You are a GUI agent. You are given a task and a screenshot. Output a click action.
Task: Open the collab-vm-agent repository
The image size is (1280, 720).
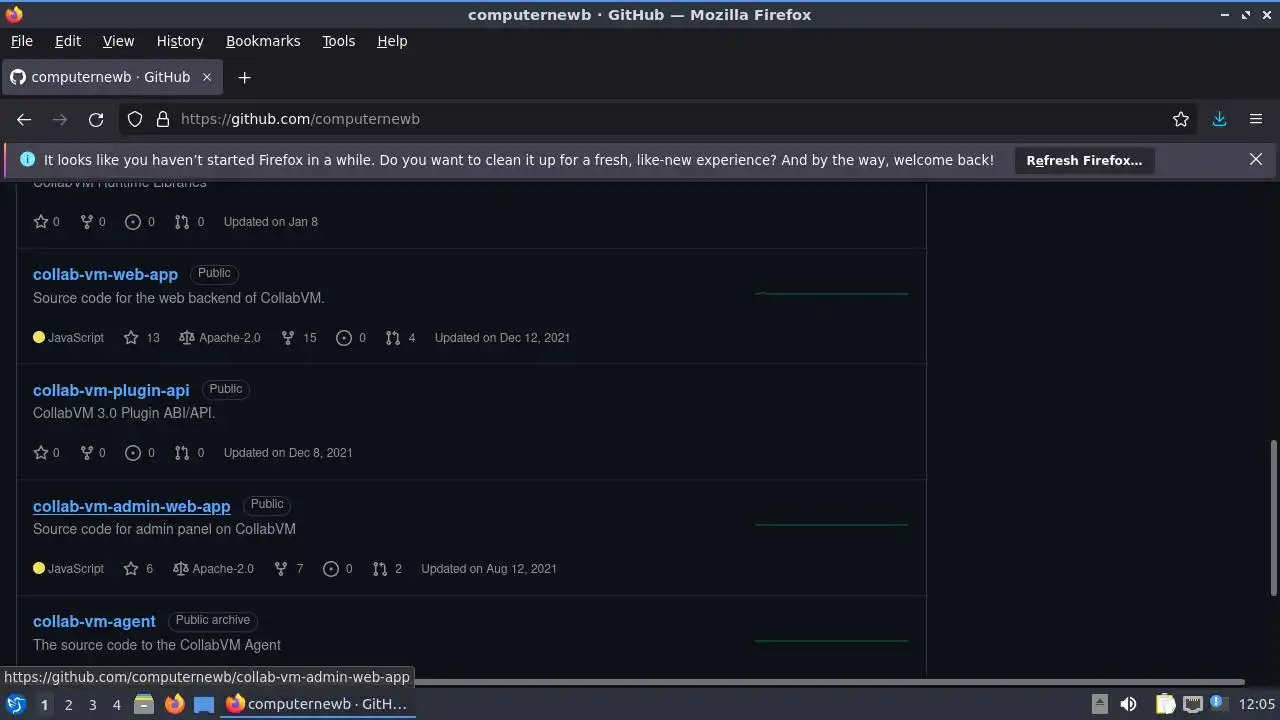[94, 621]
